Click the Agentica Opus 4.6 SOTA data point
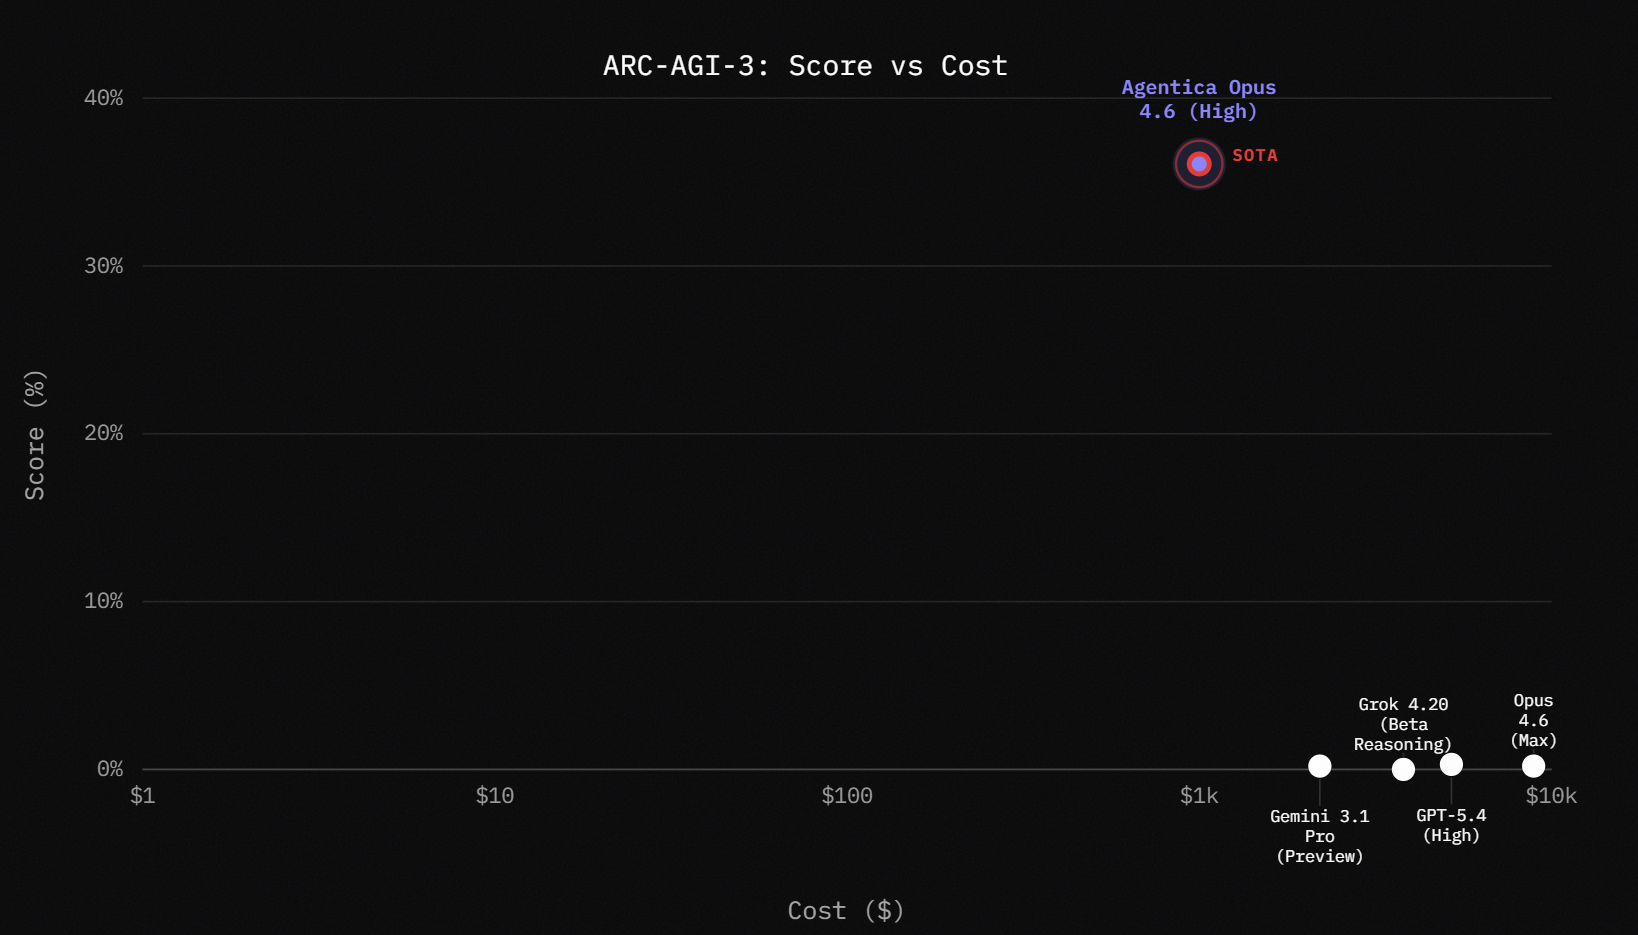1638x935 pixels. 1199,164
